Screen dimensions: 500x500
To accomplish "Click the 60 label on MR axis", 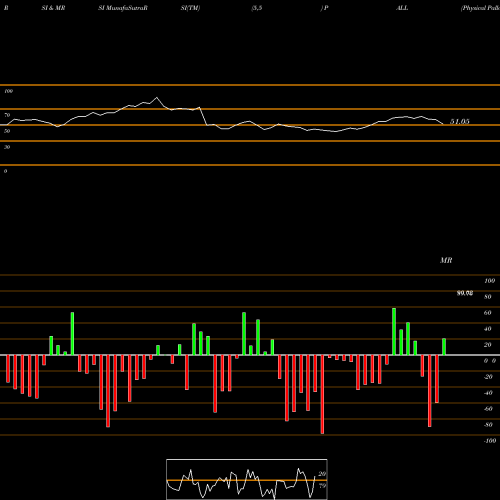I will [x=488, y=313].
